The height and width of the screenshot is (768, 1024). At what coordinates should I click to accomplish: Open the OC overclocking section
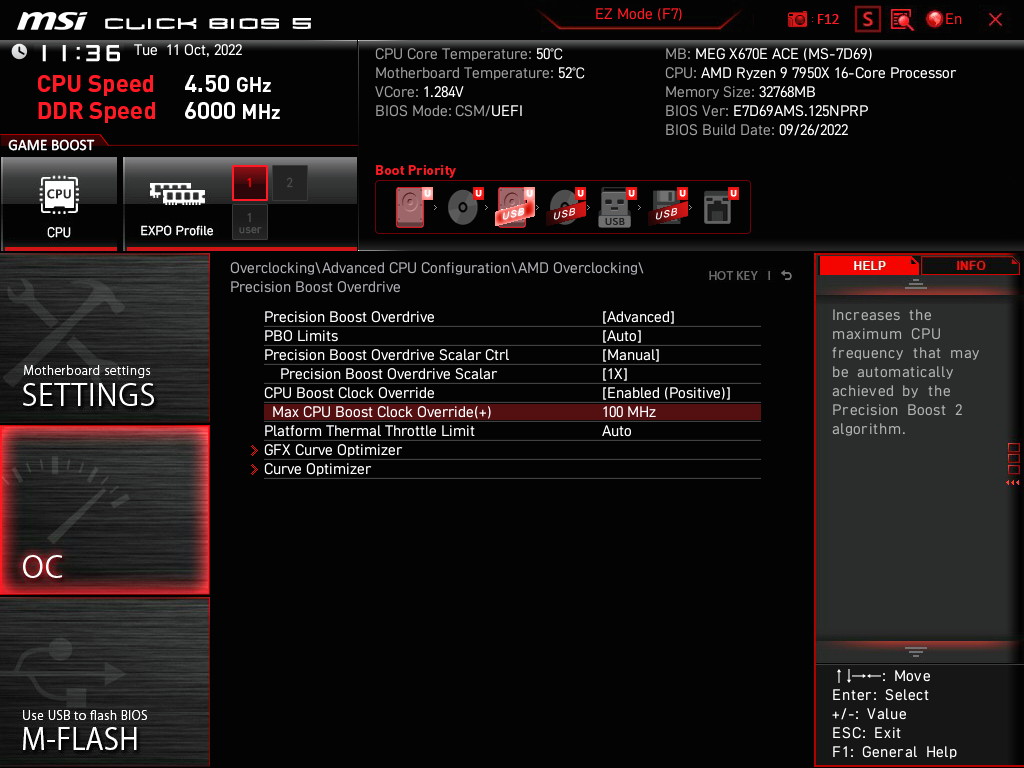coord(104,511)
